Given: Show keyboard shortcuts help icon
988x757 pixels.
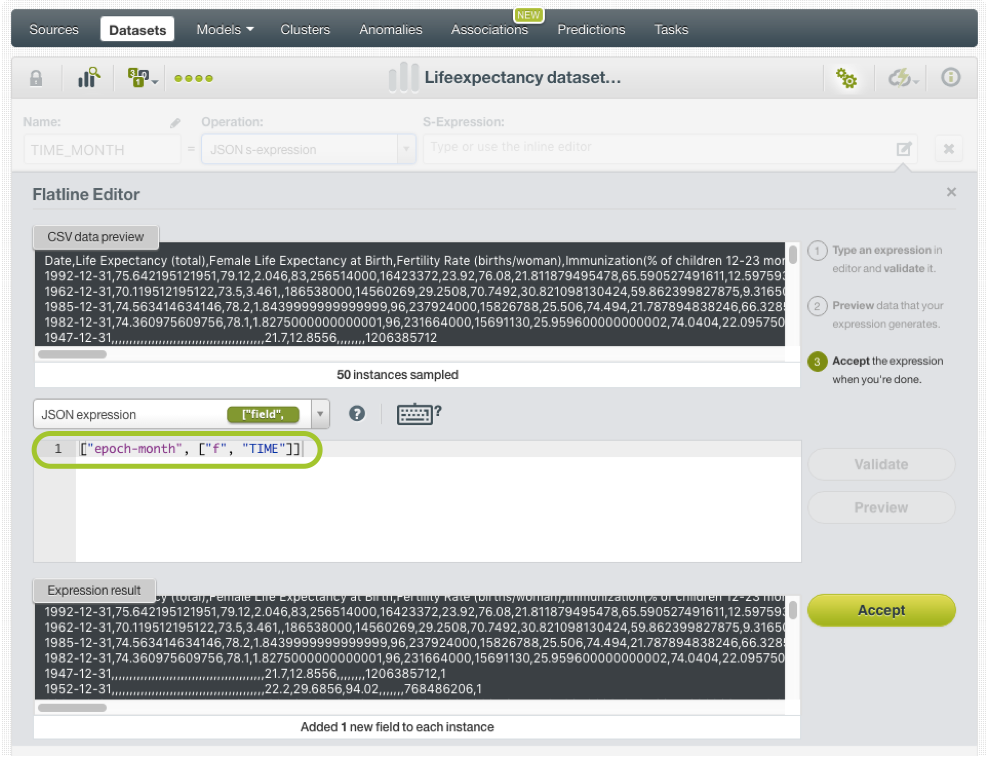Looking at the screenshot, I should pos(418,414).
